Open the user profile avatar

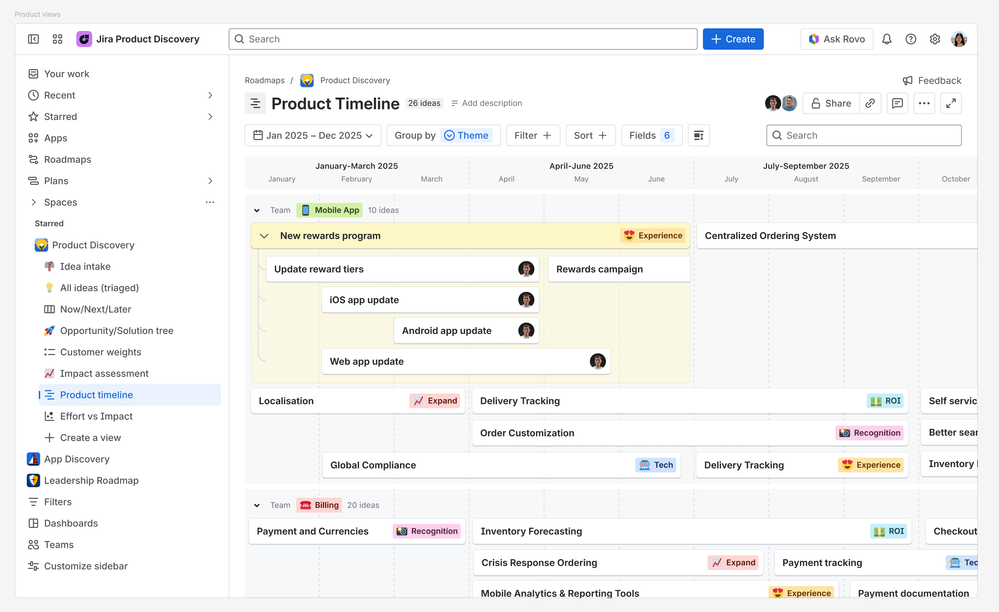click(x=959, y=39)
